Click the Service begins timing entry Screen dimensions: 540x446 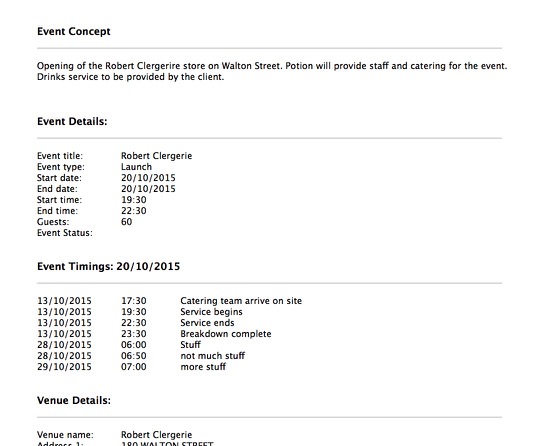(211, 312)
